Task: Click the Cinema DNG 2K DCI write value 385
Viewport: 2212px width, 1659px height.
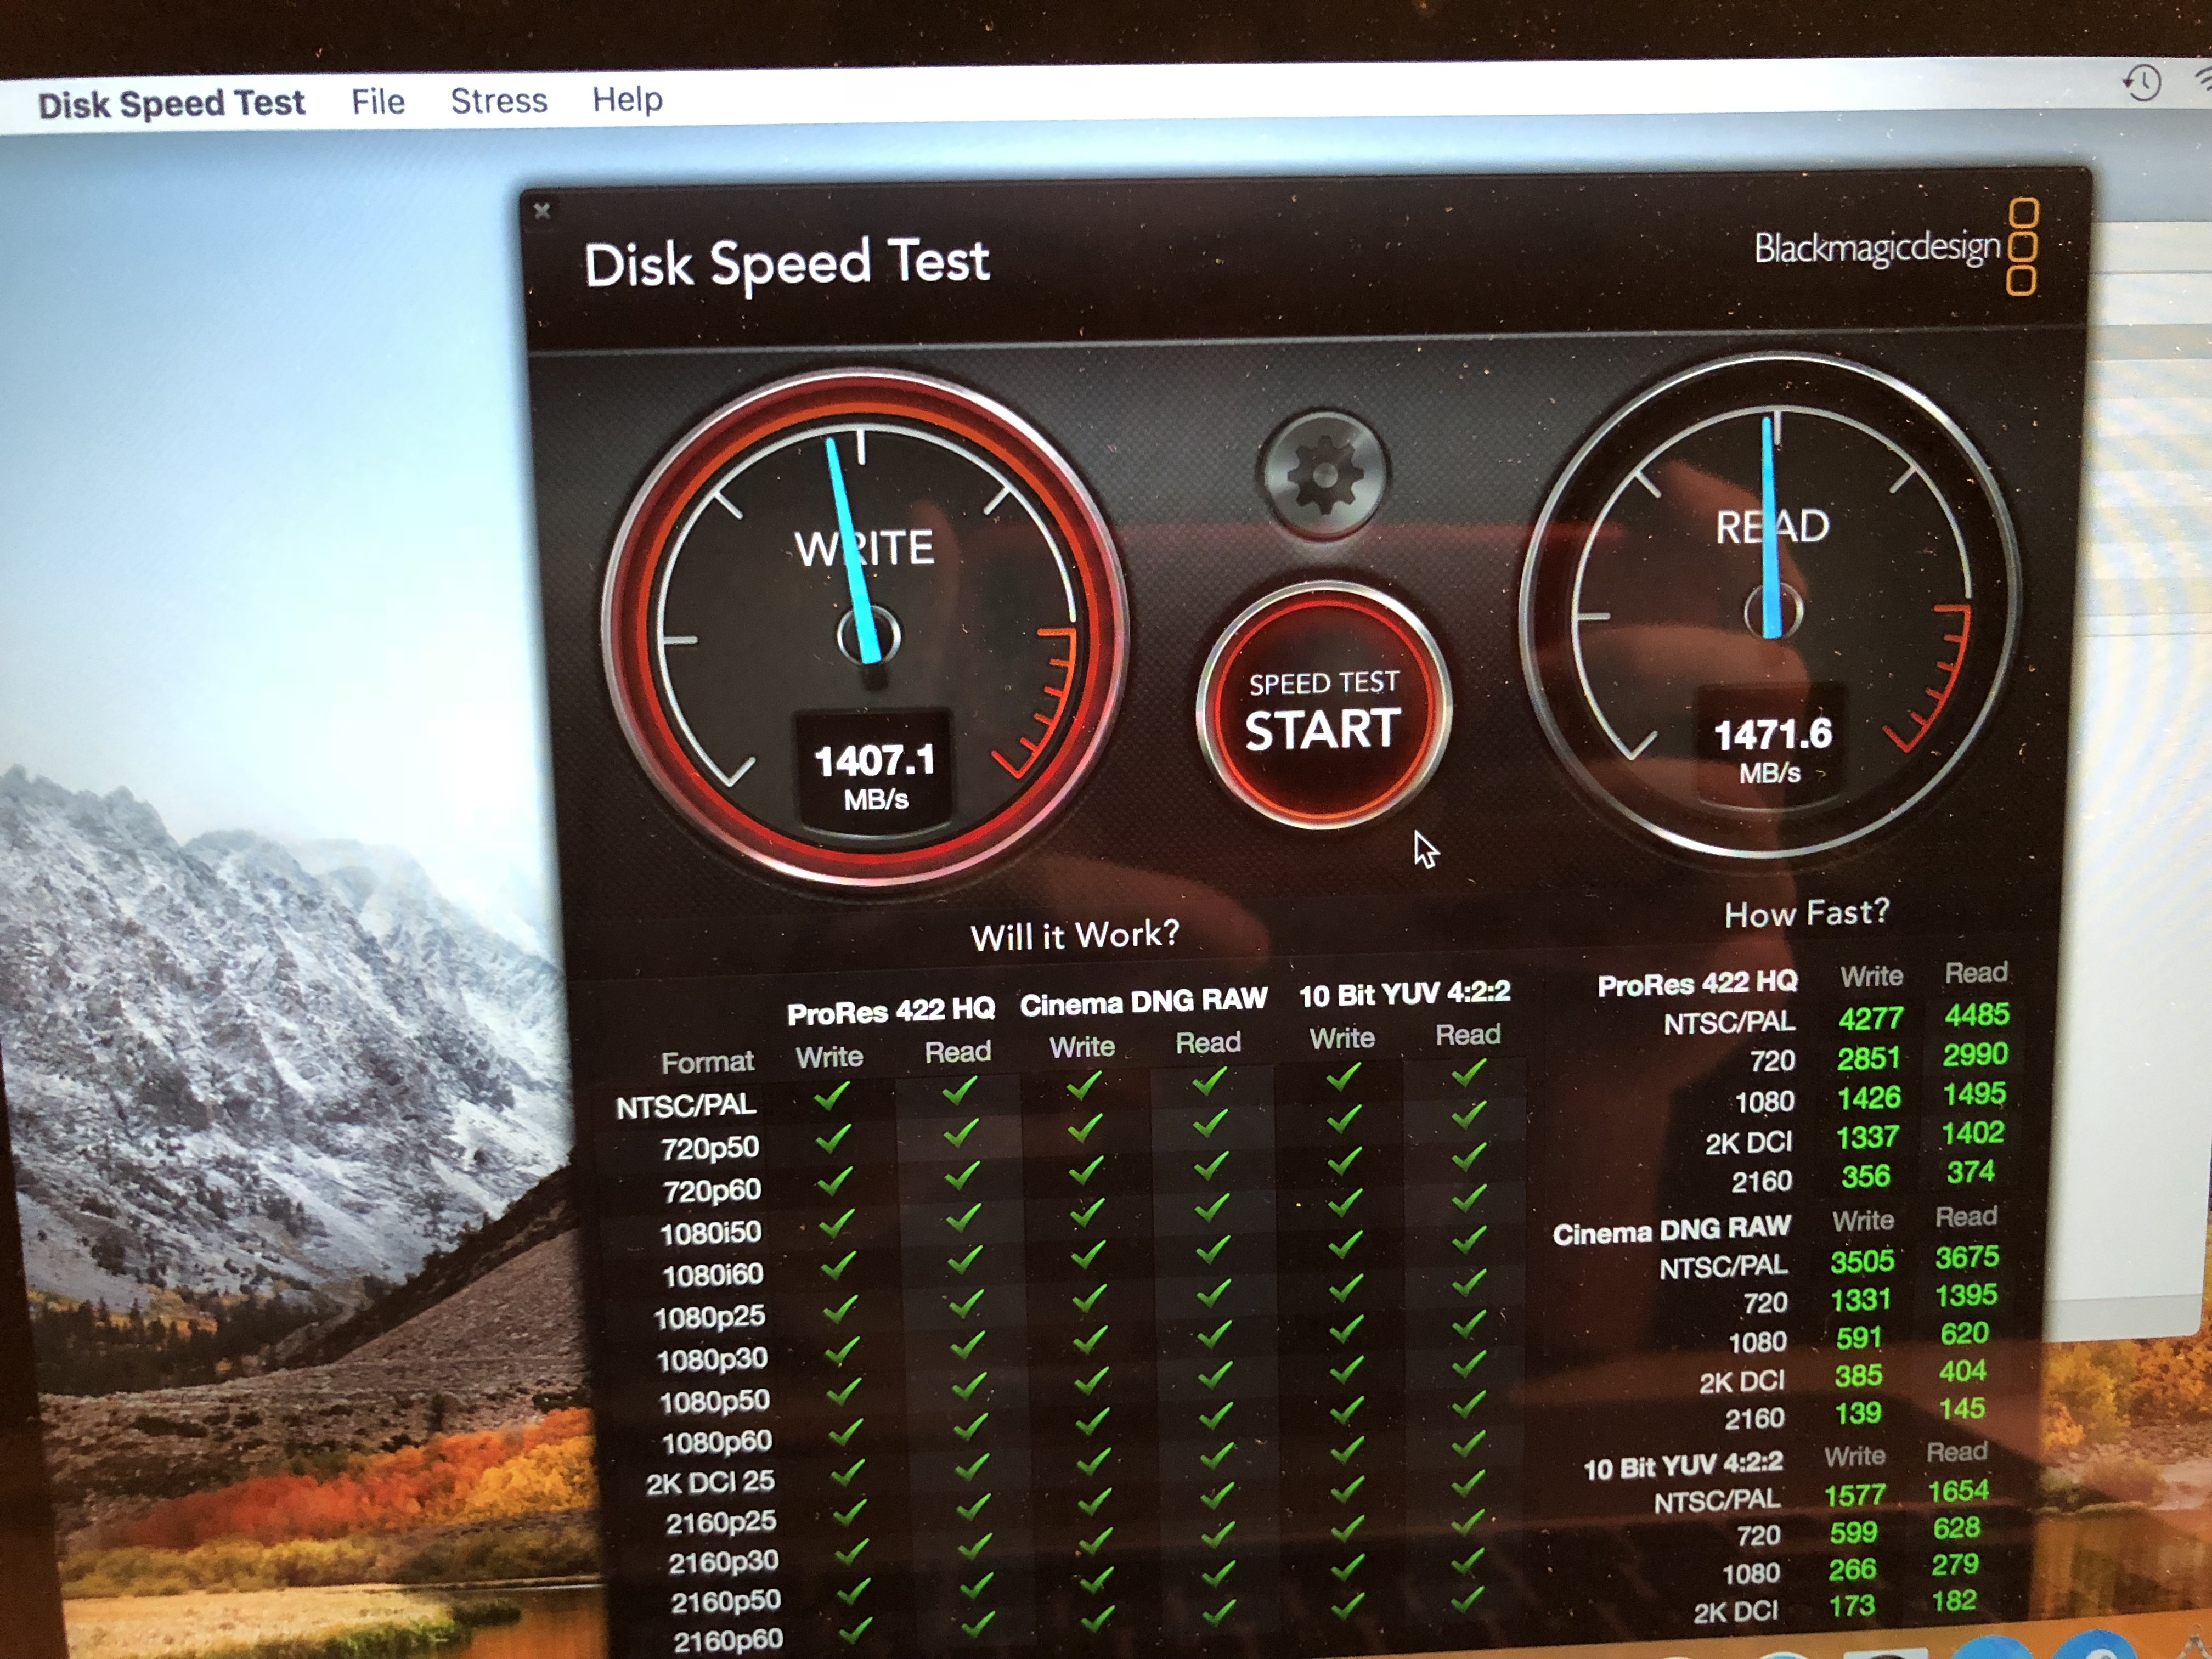Action: (1858, 1376)
